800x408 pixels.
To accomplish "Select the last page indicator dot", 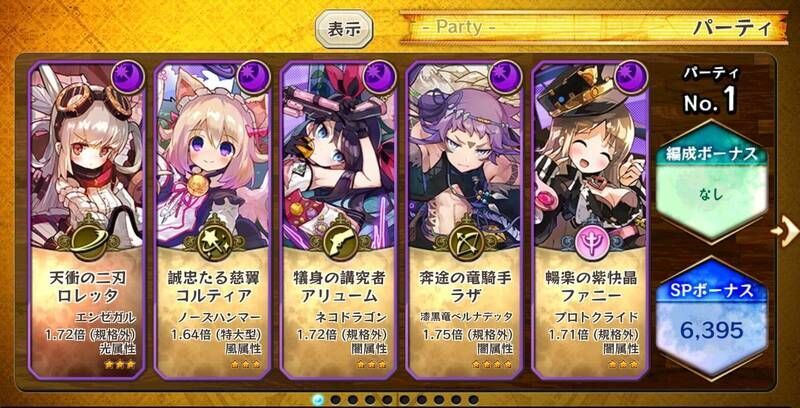I will coord(474,399).
